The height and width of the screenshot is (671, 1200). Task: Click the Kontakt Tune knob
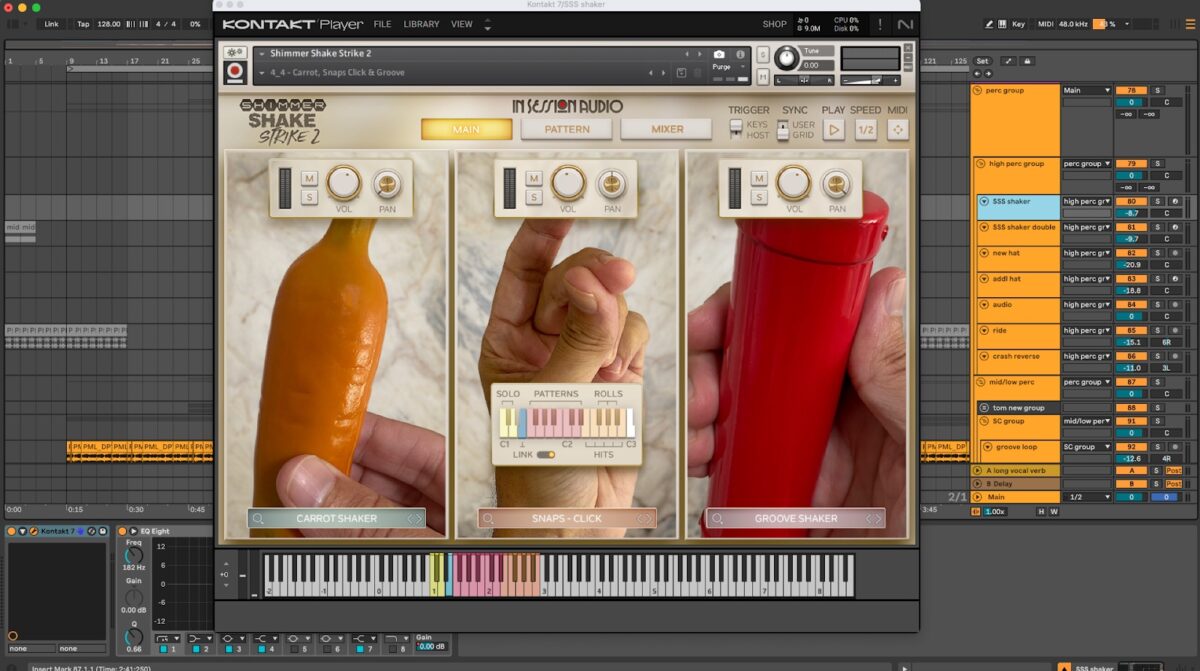786,59
